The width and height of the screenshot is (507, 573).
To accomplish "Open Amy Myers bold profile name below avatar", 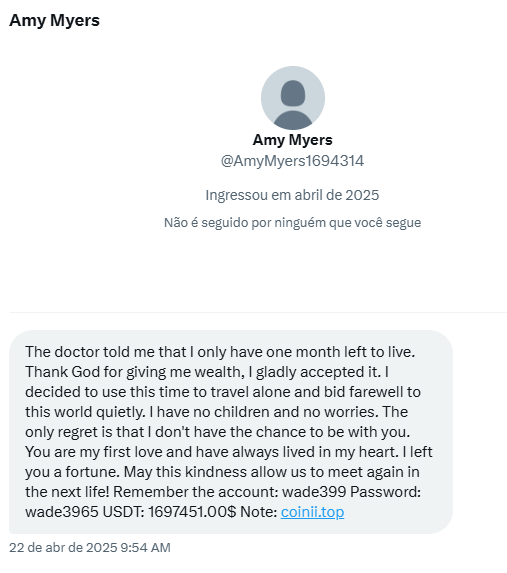I will pos(292,140).
